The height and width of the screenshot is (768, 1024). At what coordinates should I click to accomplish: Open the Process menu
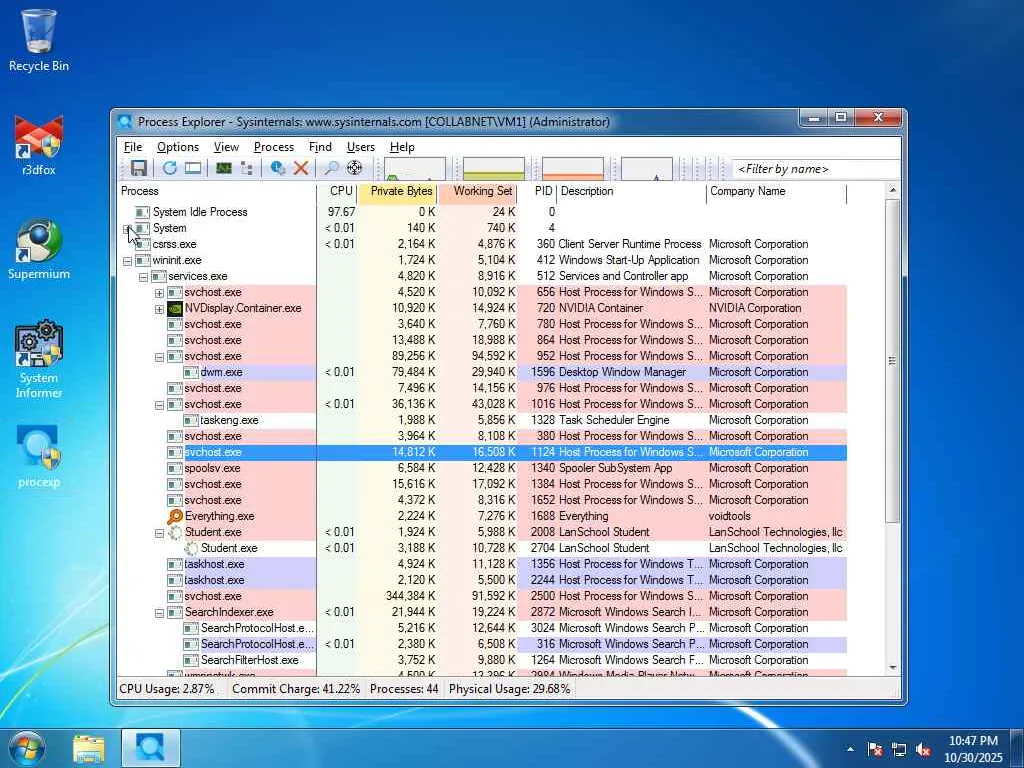tap(274, 147)
